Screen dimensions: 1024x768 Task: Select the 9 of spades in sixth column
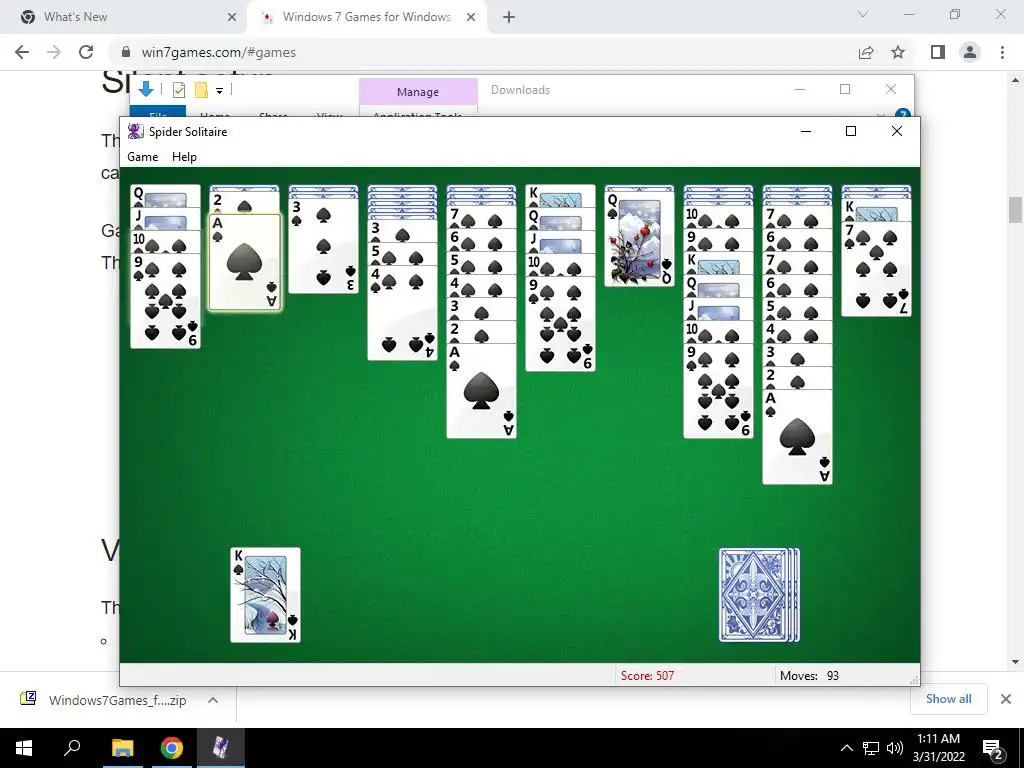[560, 324]
